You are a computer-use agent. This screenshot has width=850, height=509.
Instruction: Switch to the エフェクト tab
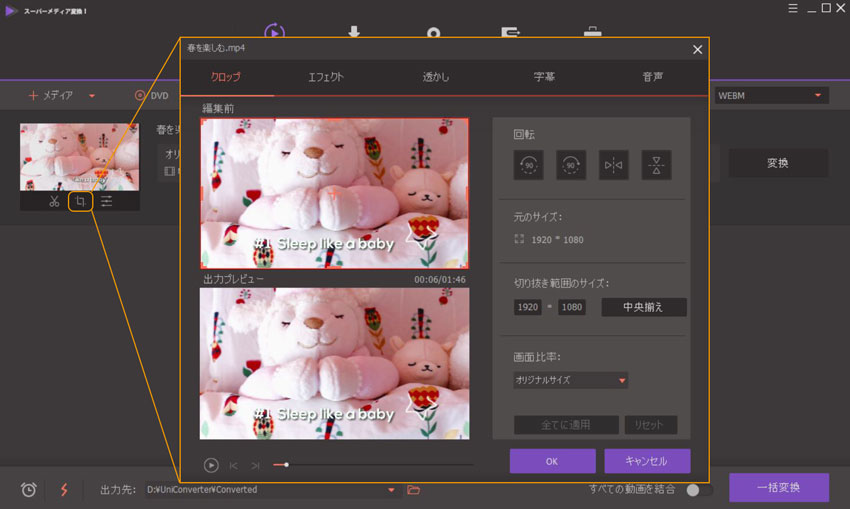point(326,77)
